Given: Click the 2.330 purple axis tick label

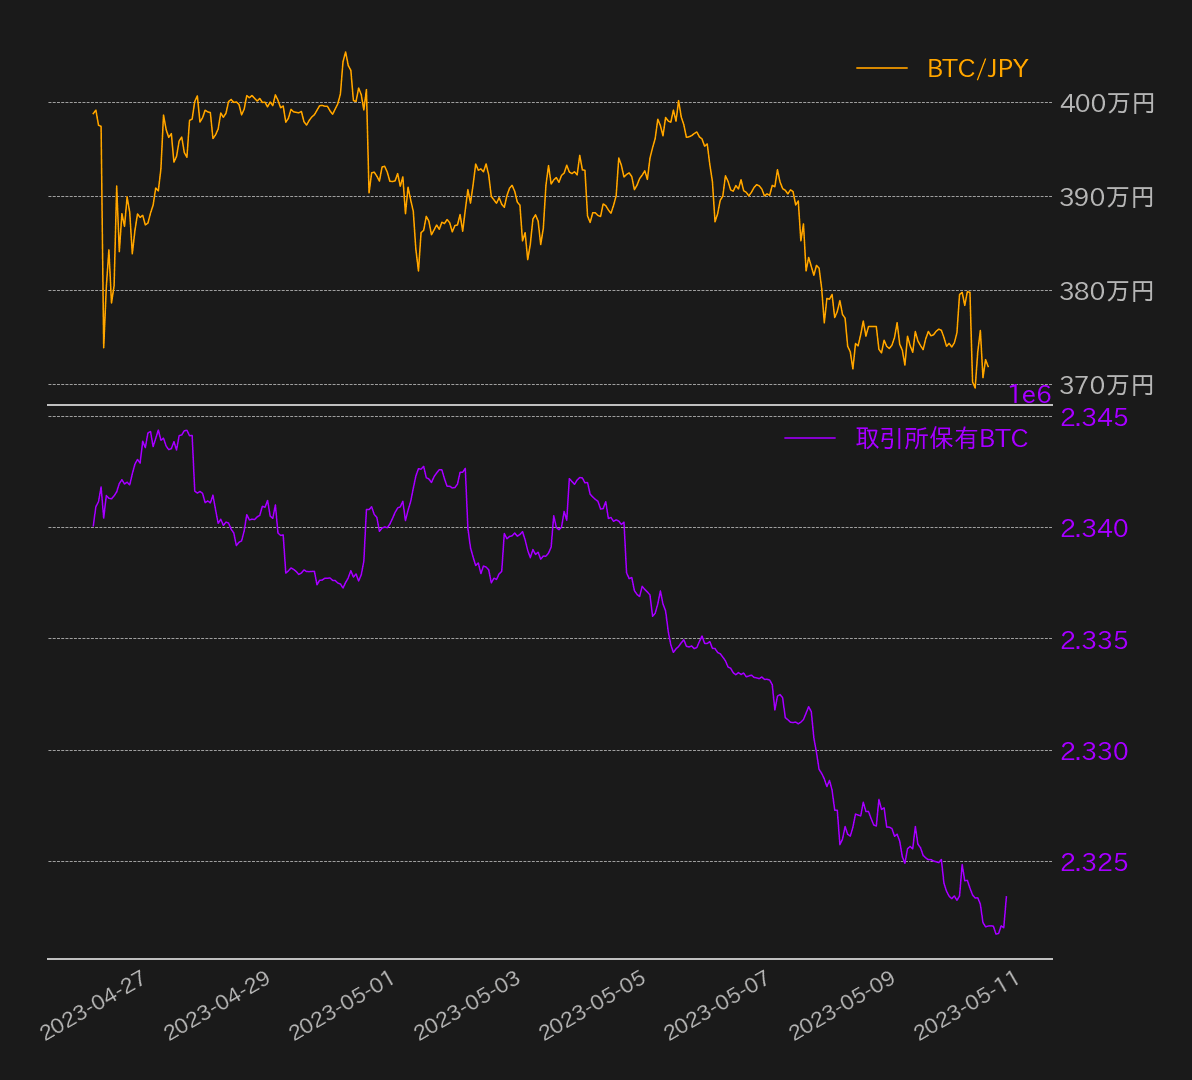Looking at the screenshot, I should 1094,750.
